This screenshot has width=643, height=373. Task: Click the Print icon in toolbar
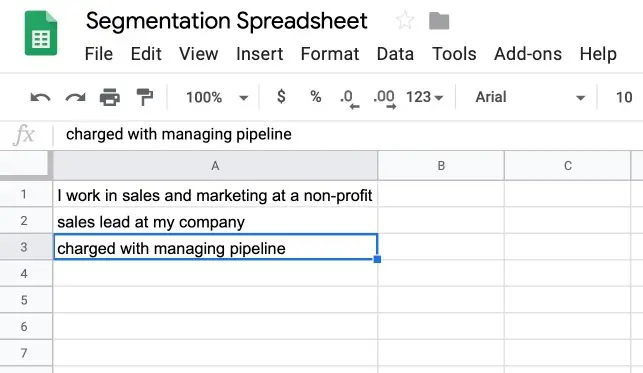[110, 97]
